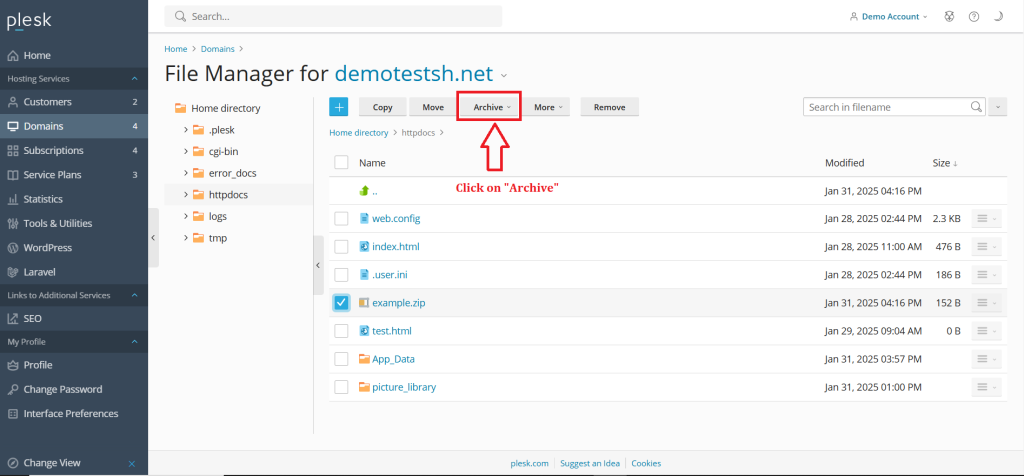1024x476 pixels.
Task: Open row menu for web.config
Action: click(x=986, y=219)
